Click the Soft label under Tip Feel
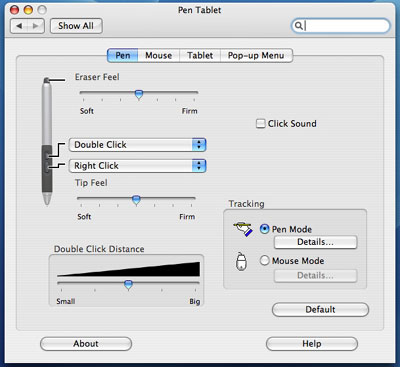This screenshot has width=400, height=367. (x=84, y=217)
